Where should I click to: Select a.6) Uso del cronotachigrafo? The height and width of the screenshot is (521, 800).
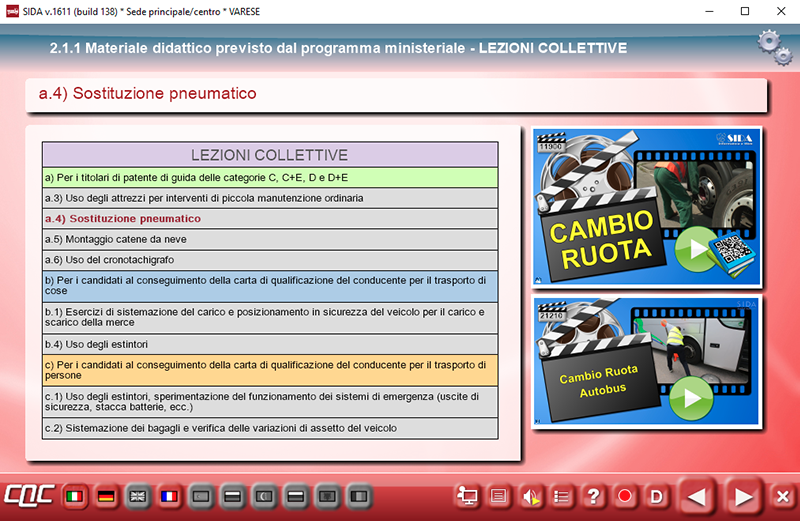269,259
